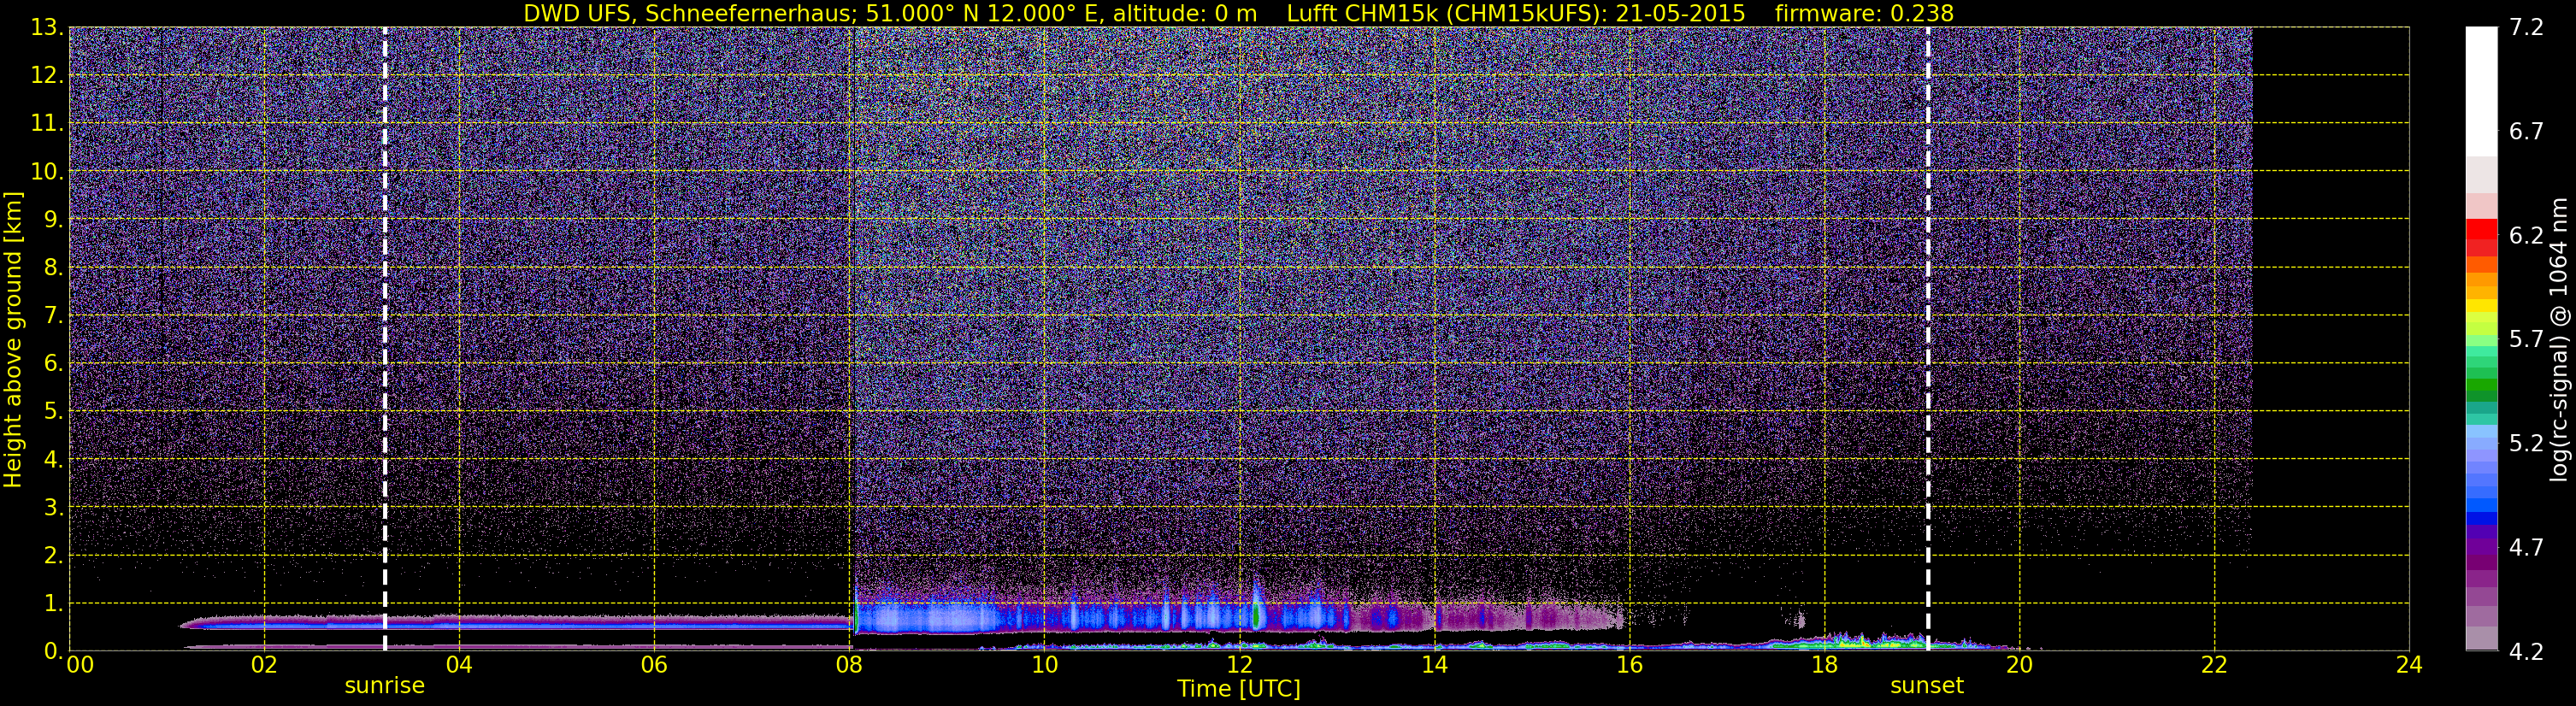
Task: Click the white segment at the colorbar top
Action: pos(2481,91)
